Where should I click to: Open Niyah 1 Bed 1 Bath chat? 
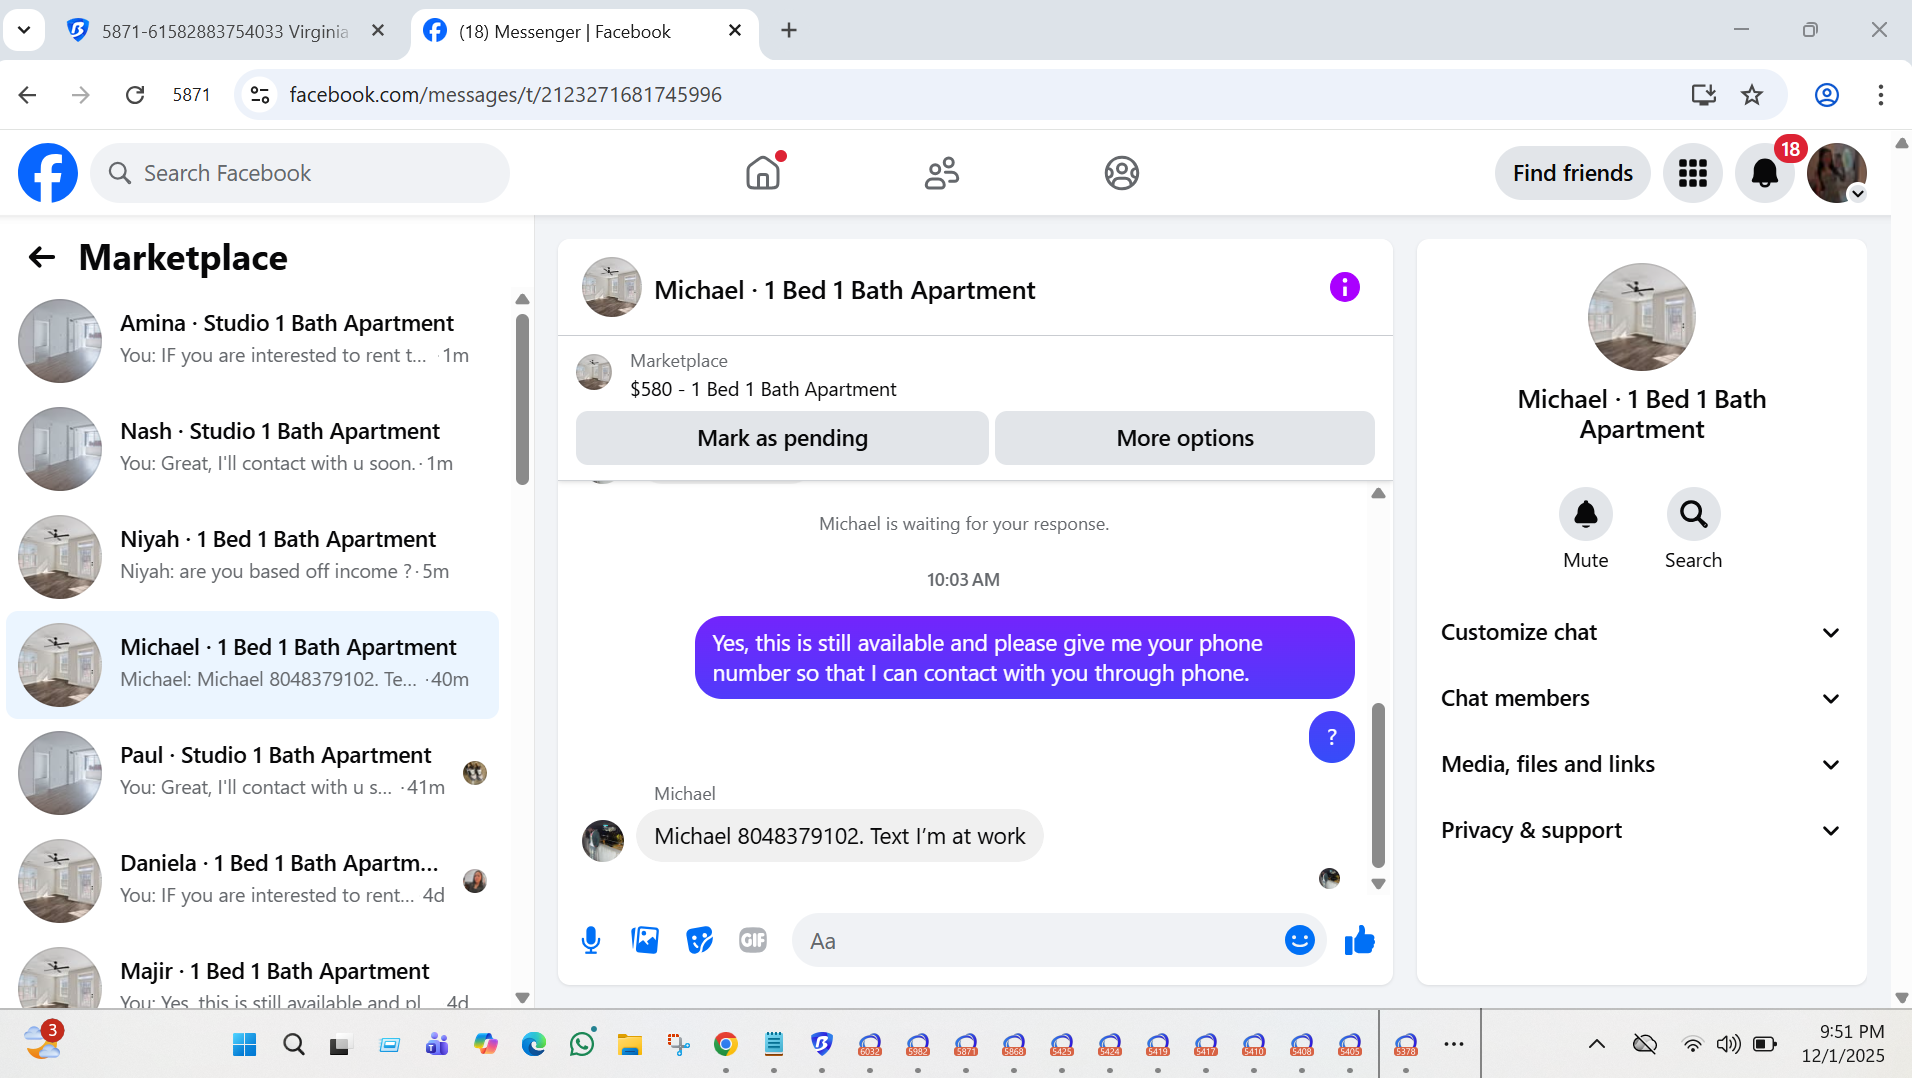[252, 556]
